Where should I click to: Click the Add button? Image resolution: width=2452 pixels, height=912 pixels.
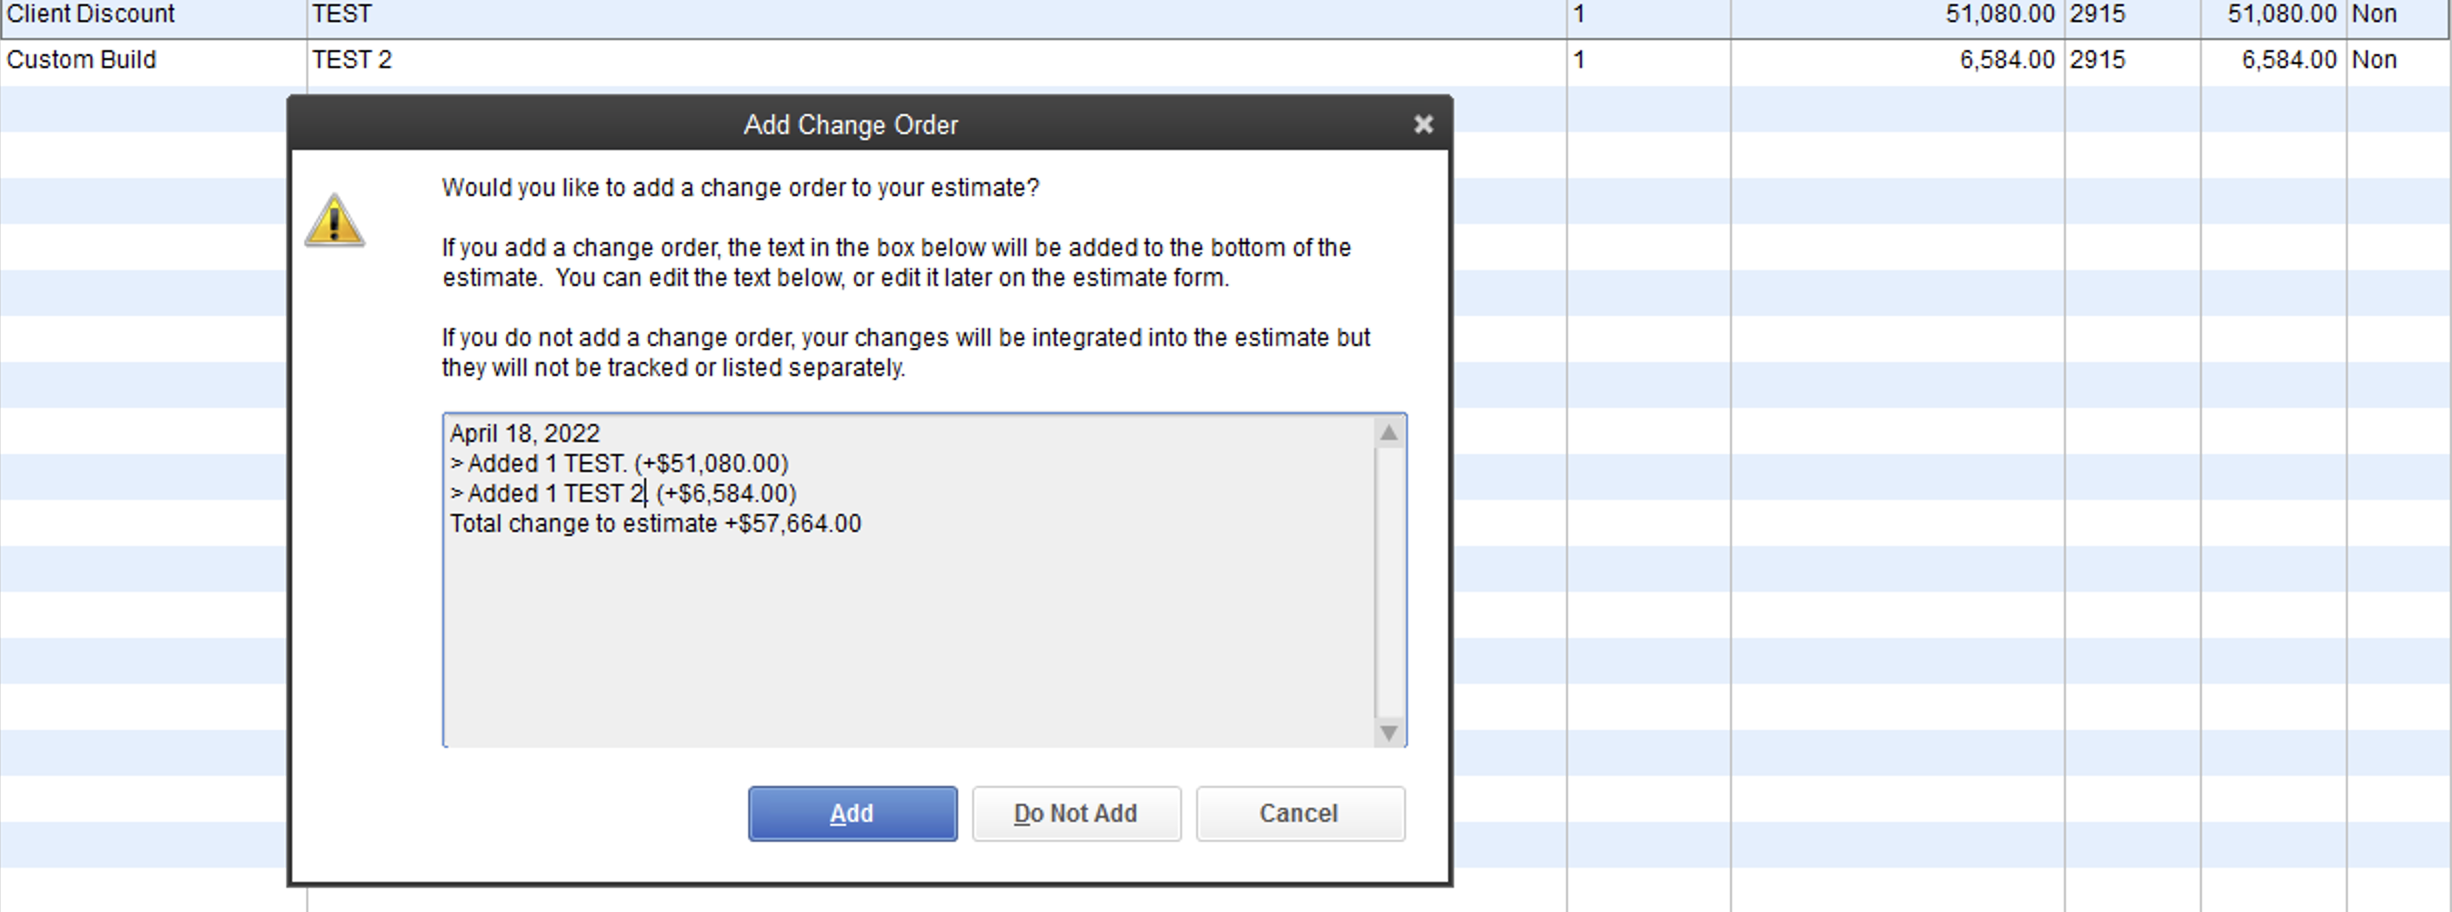pyautogui.click(x=852, y=813)
